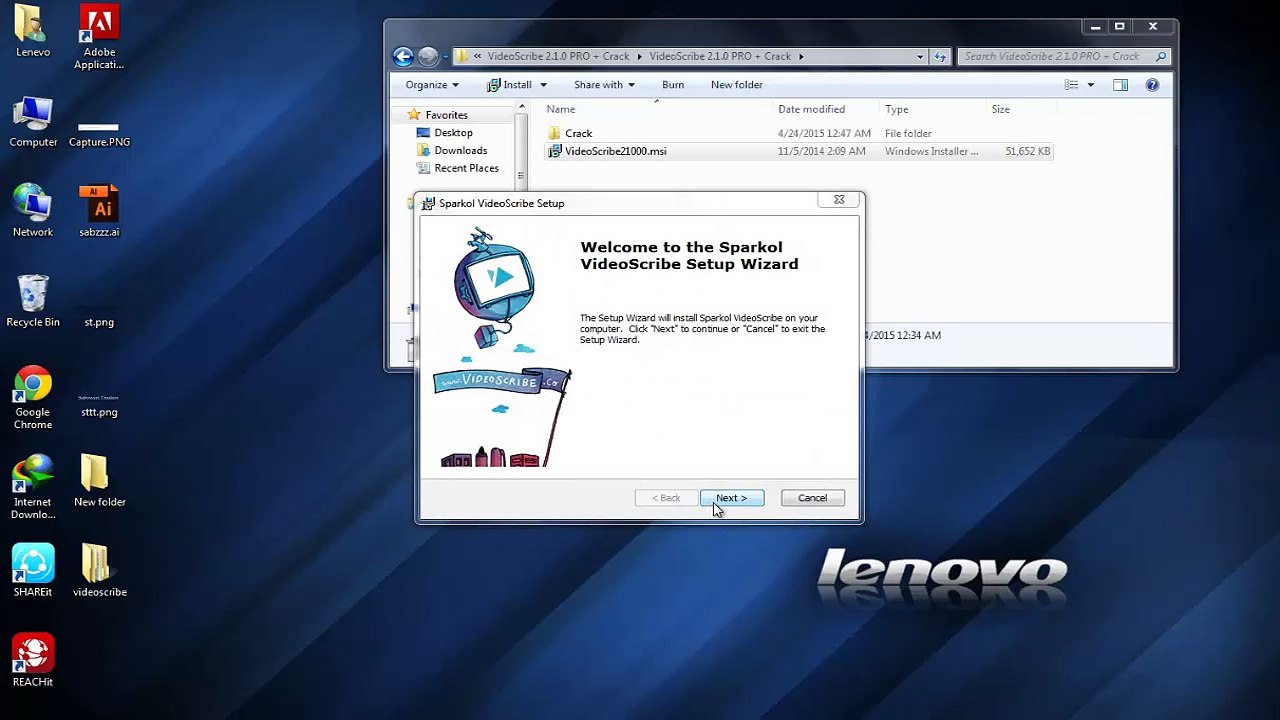
Task: Select the SHAREit desktop shortcut
Action: point(33,571)
